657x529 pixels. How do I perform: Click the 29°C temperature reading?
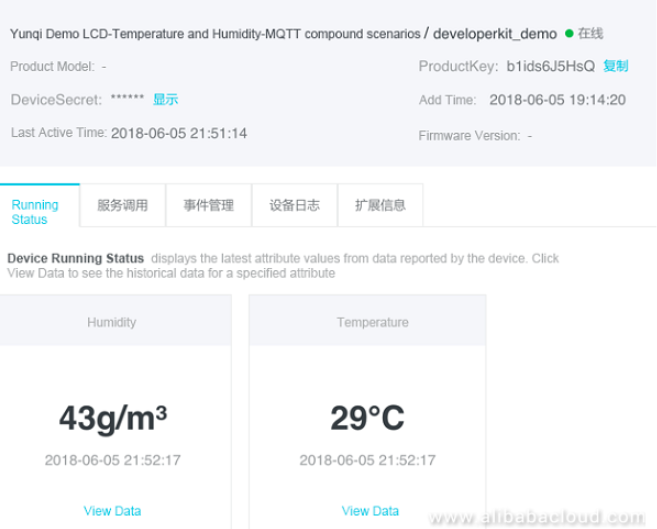[x=367, y=418]
